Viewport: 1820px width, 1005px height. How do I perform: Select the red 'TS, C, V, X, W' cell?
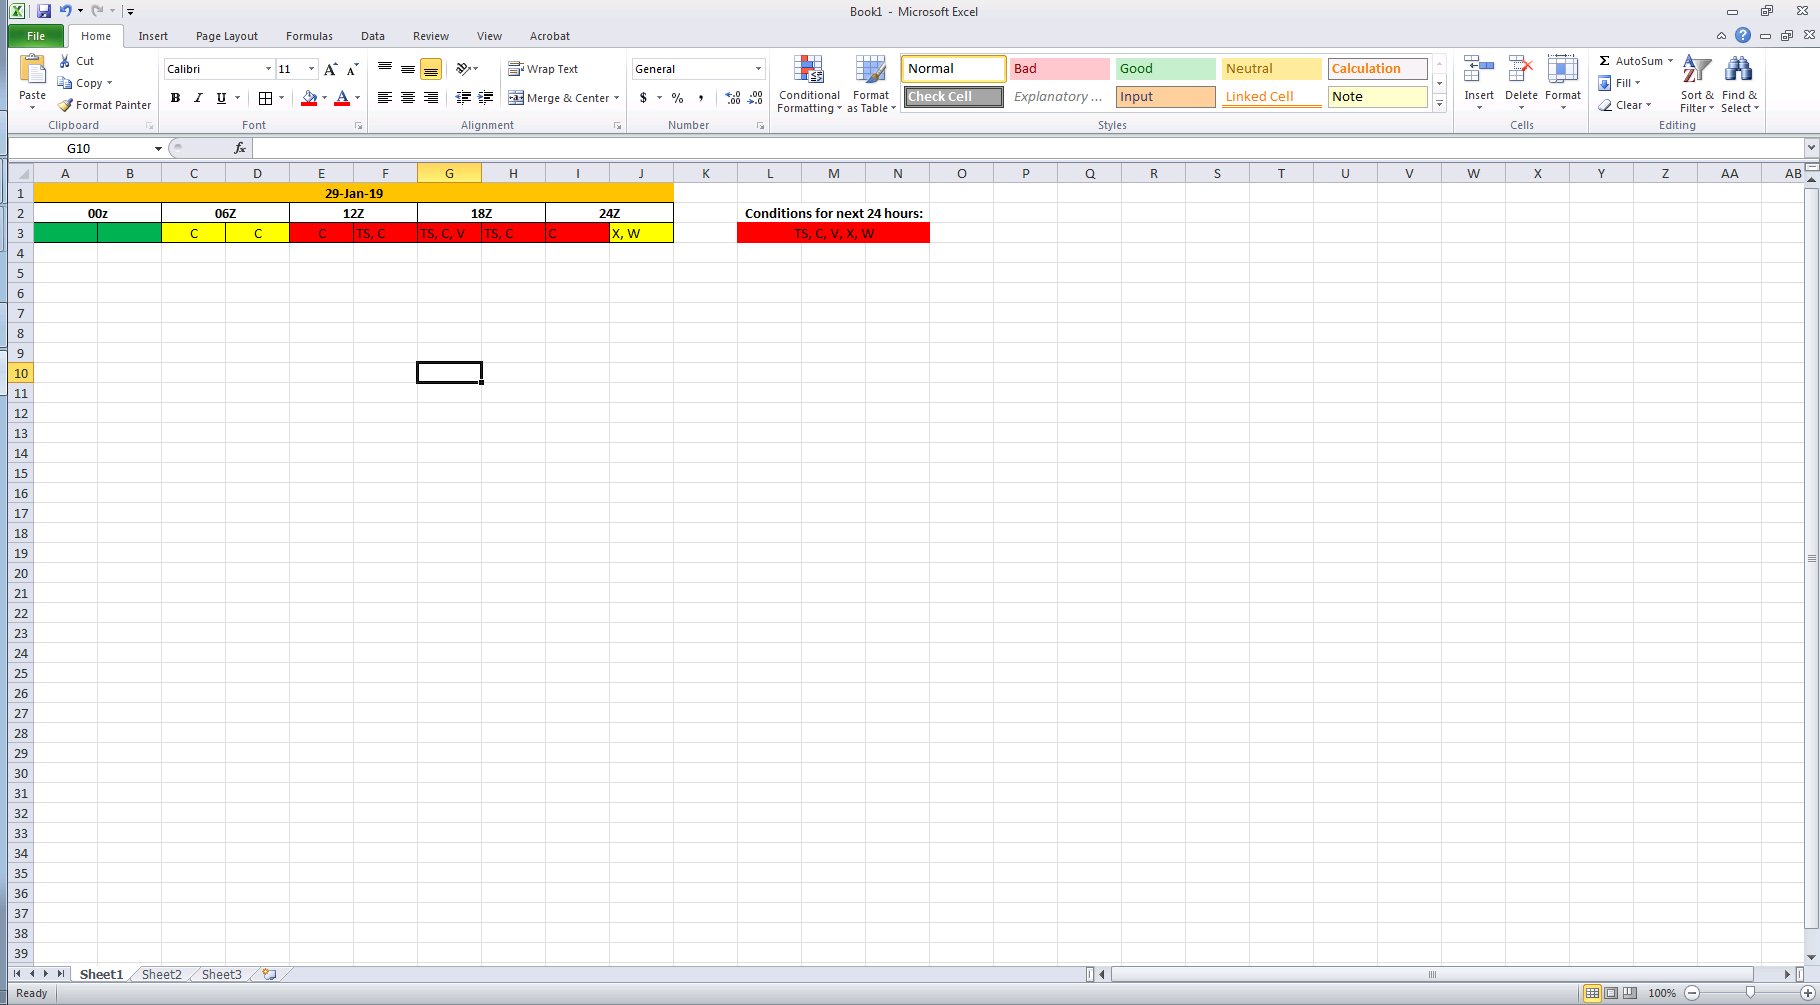coord(833,233)
